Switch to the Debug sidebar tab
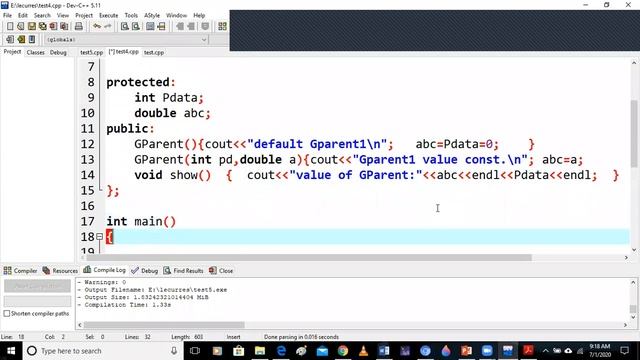The image size is (640, 360). click(x=58, y=53)
